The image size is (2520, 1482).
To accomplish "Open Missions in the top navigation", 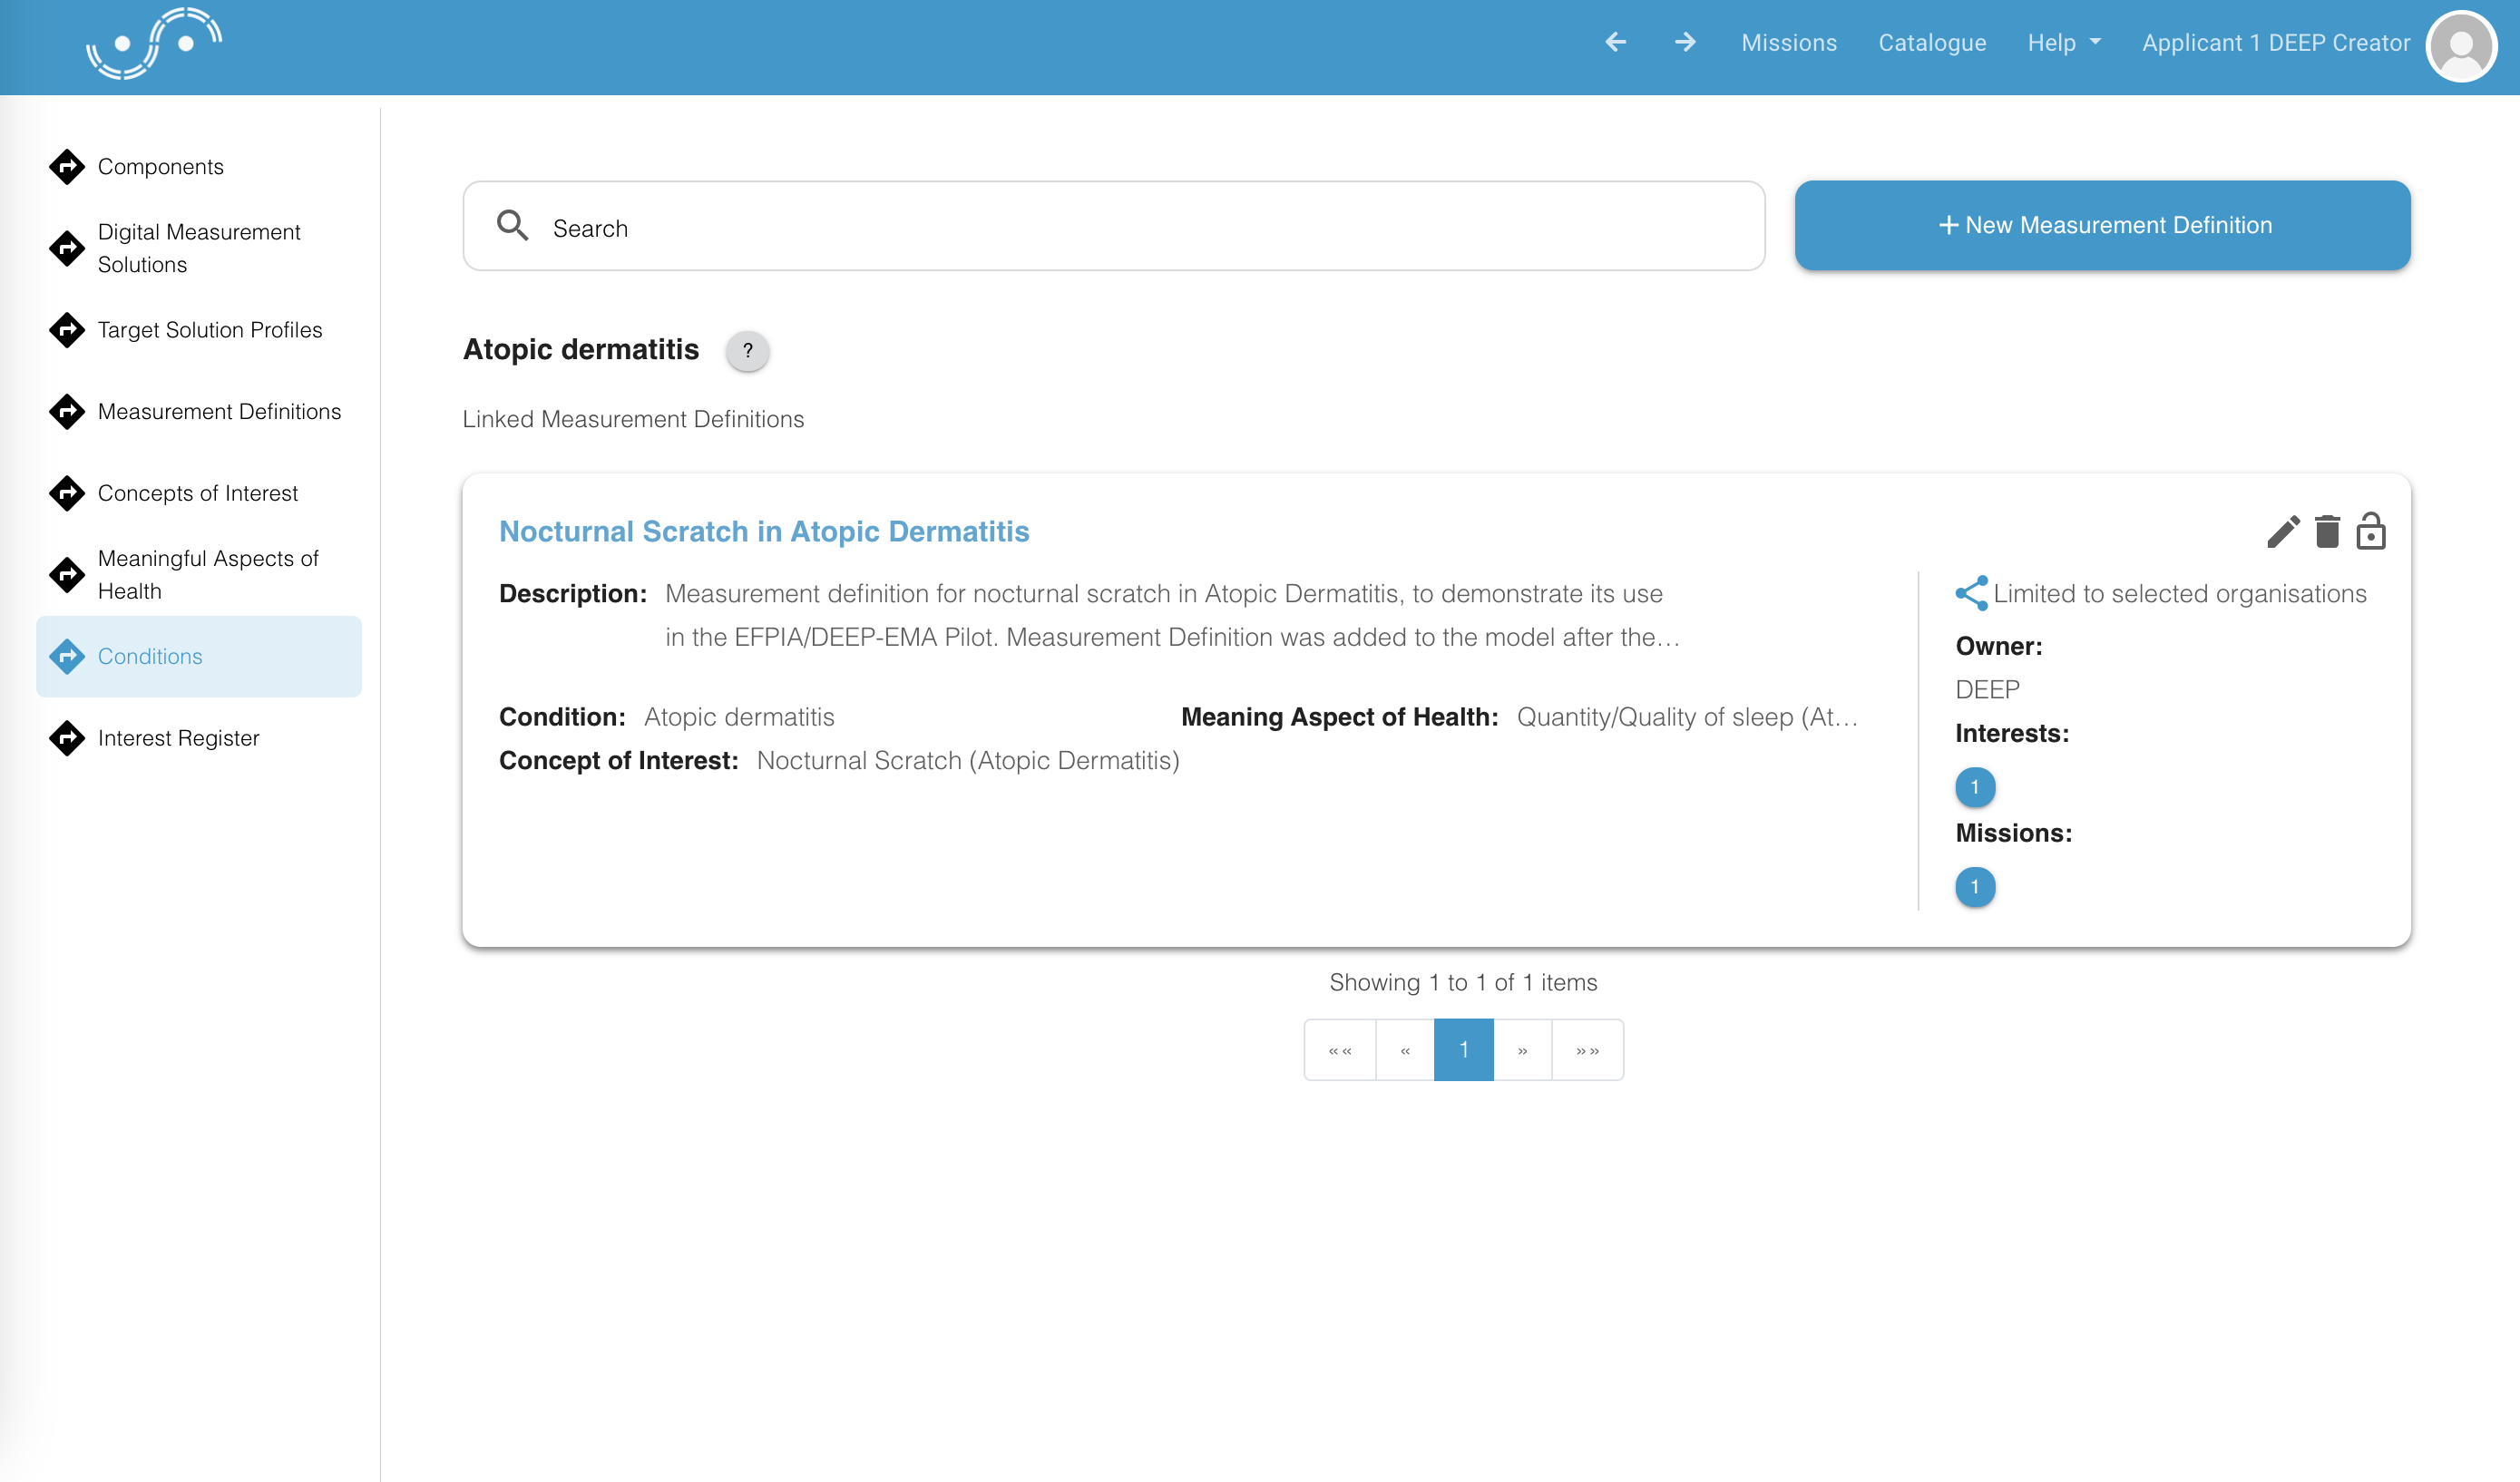I will pos(1789,43).
